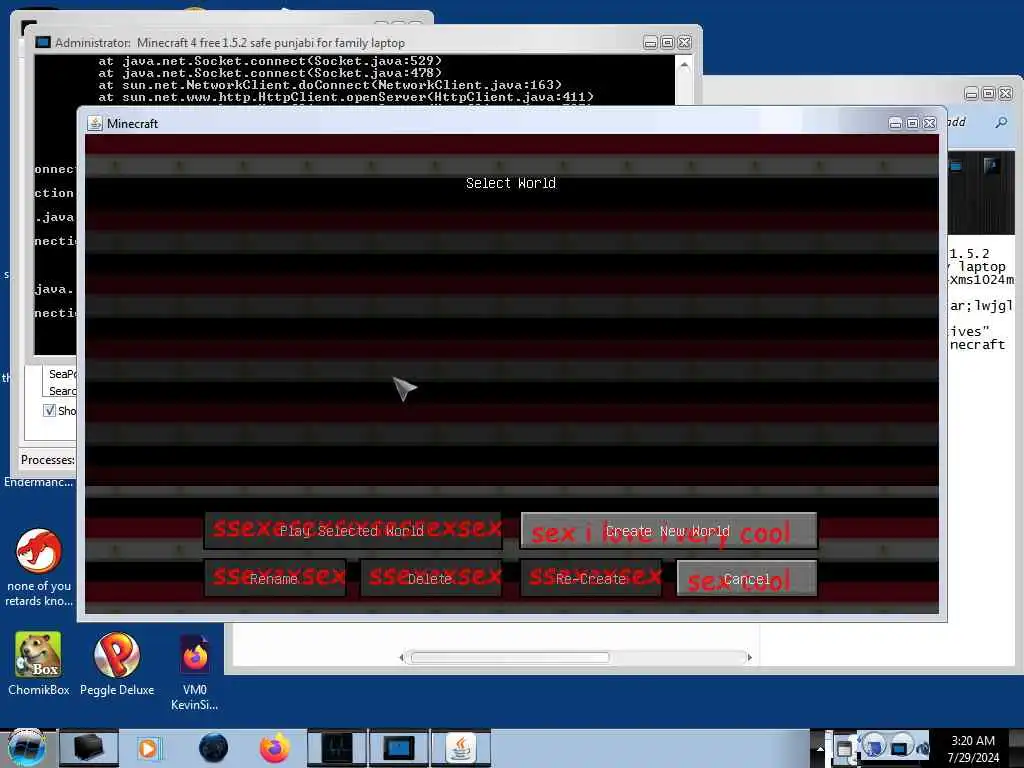Switch to the process monitor taskbar window
This screenshot has width=1024, height=768.
click(336, 748)
